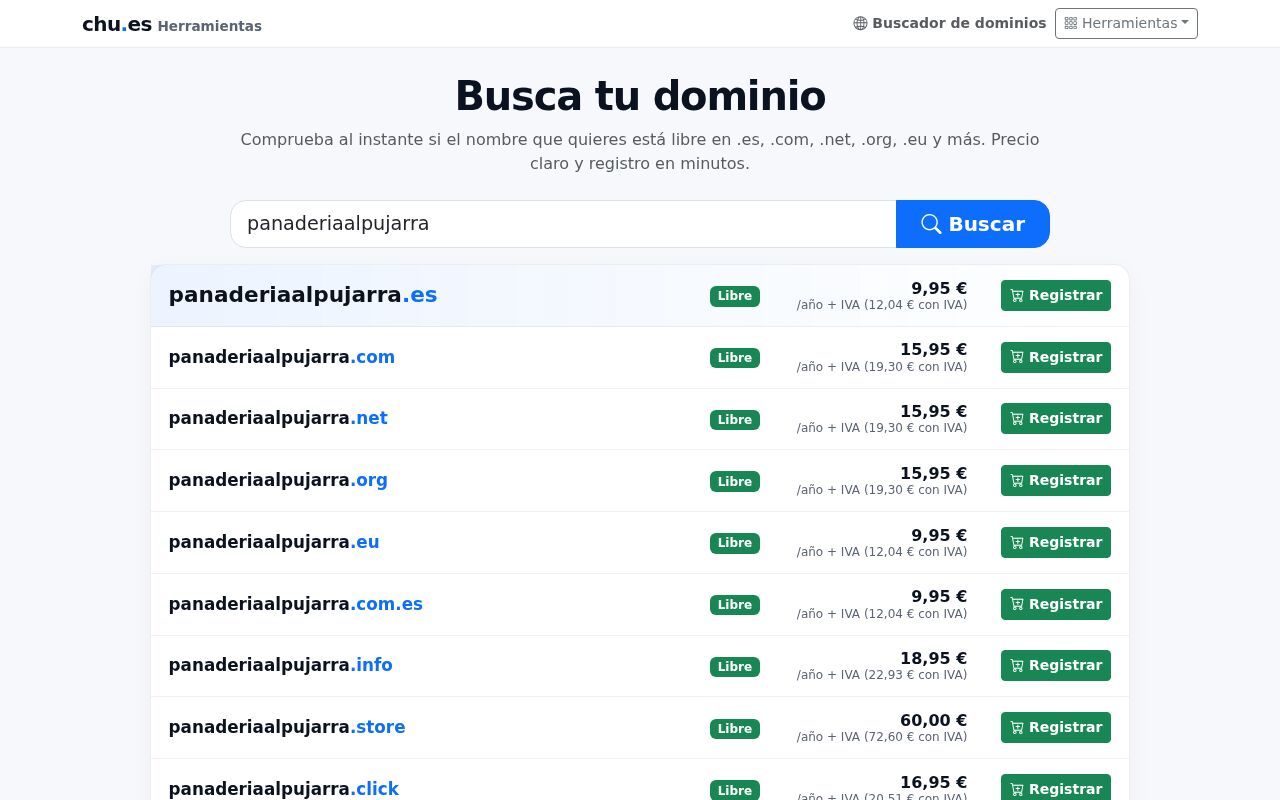
Task: Open the Buscador de dominios link
Action: (x=950, y=23)
